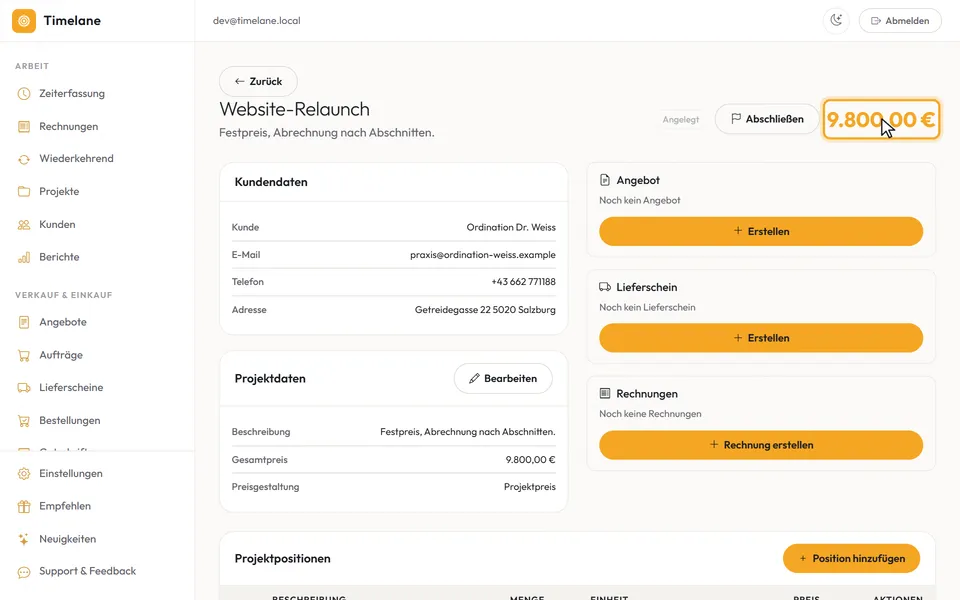The image size is (960, 600).
Task: Click the 9.800,00 € total price badge
Action: [881, 119]
